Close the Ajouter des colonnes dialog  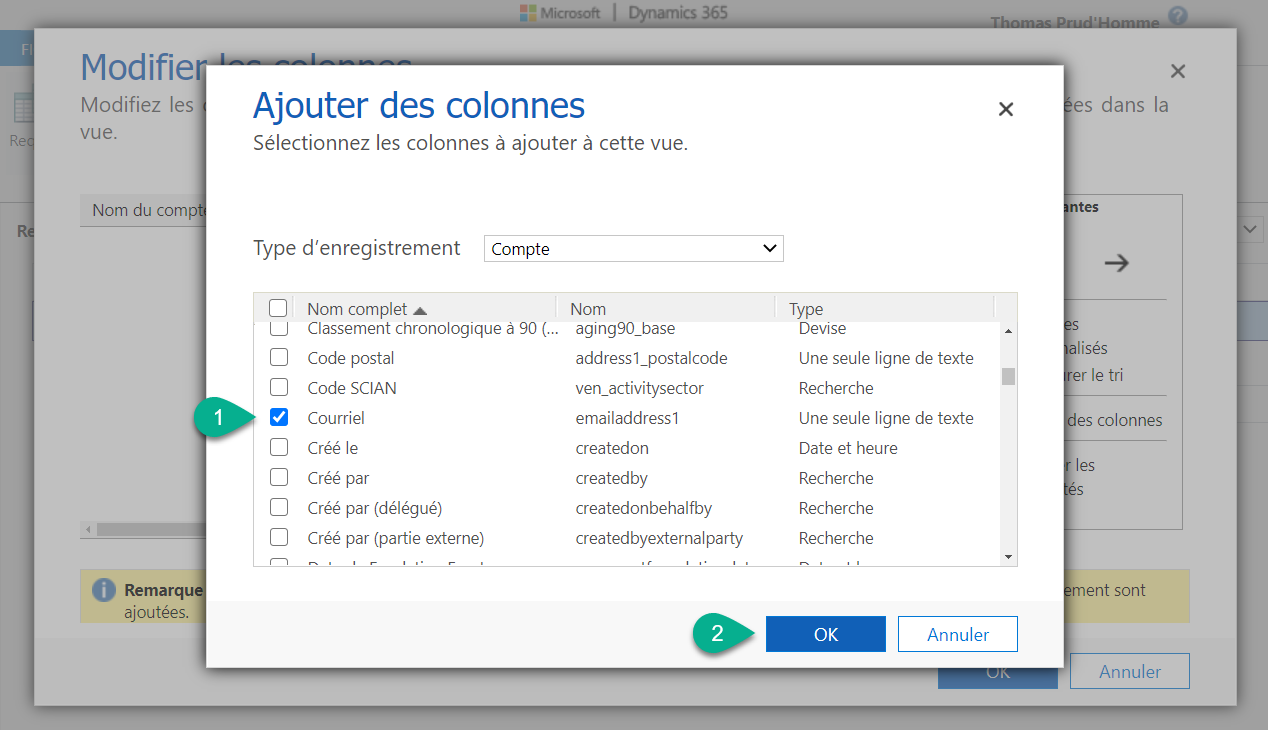point(1005,109)
